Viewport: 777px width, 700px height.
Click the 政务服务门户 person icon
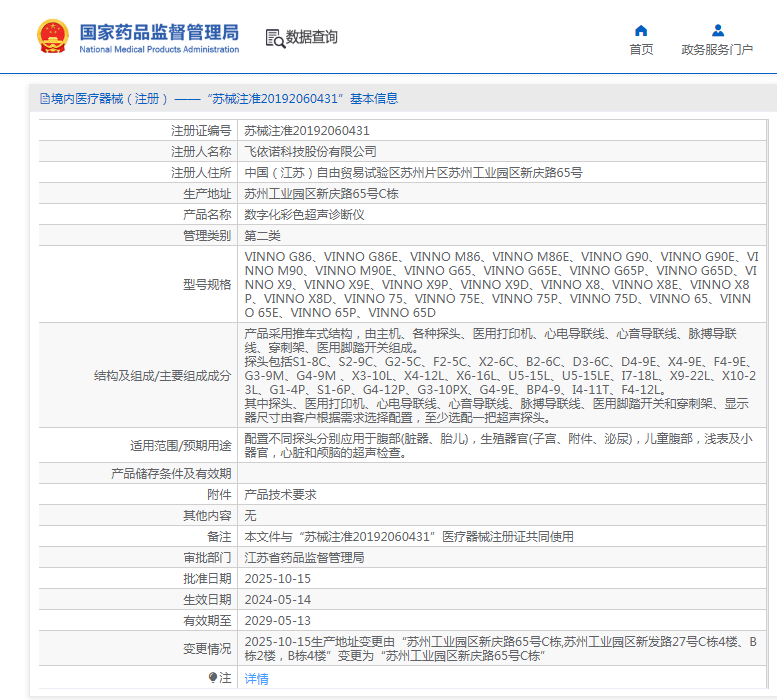pyautogui.click(x=717, y=30)
